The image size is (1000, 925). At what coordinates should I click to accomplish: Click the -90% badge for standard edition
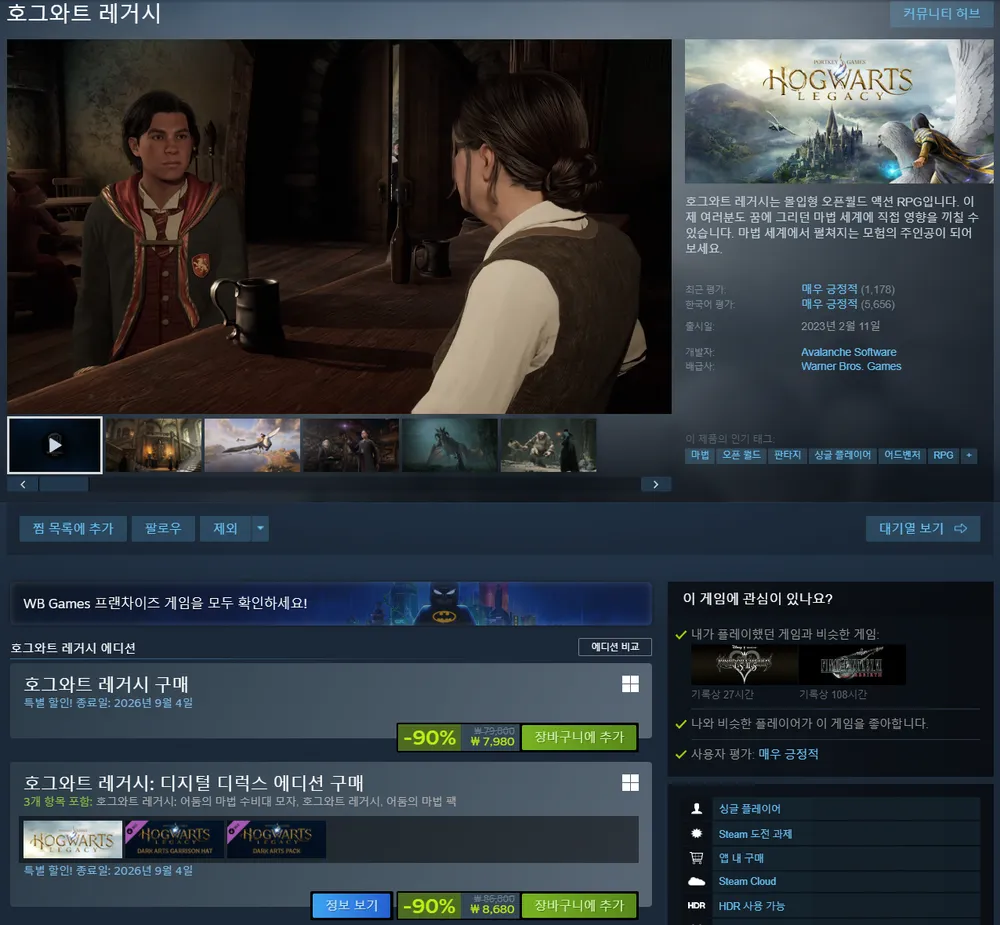click(429, 737)
